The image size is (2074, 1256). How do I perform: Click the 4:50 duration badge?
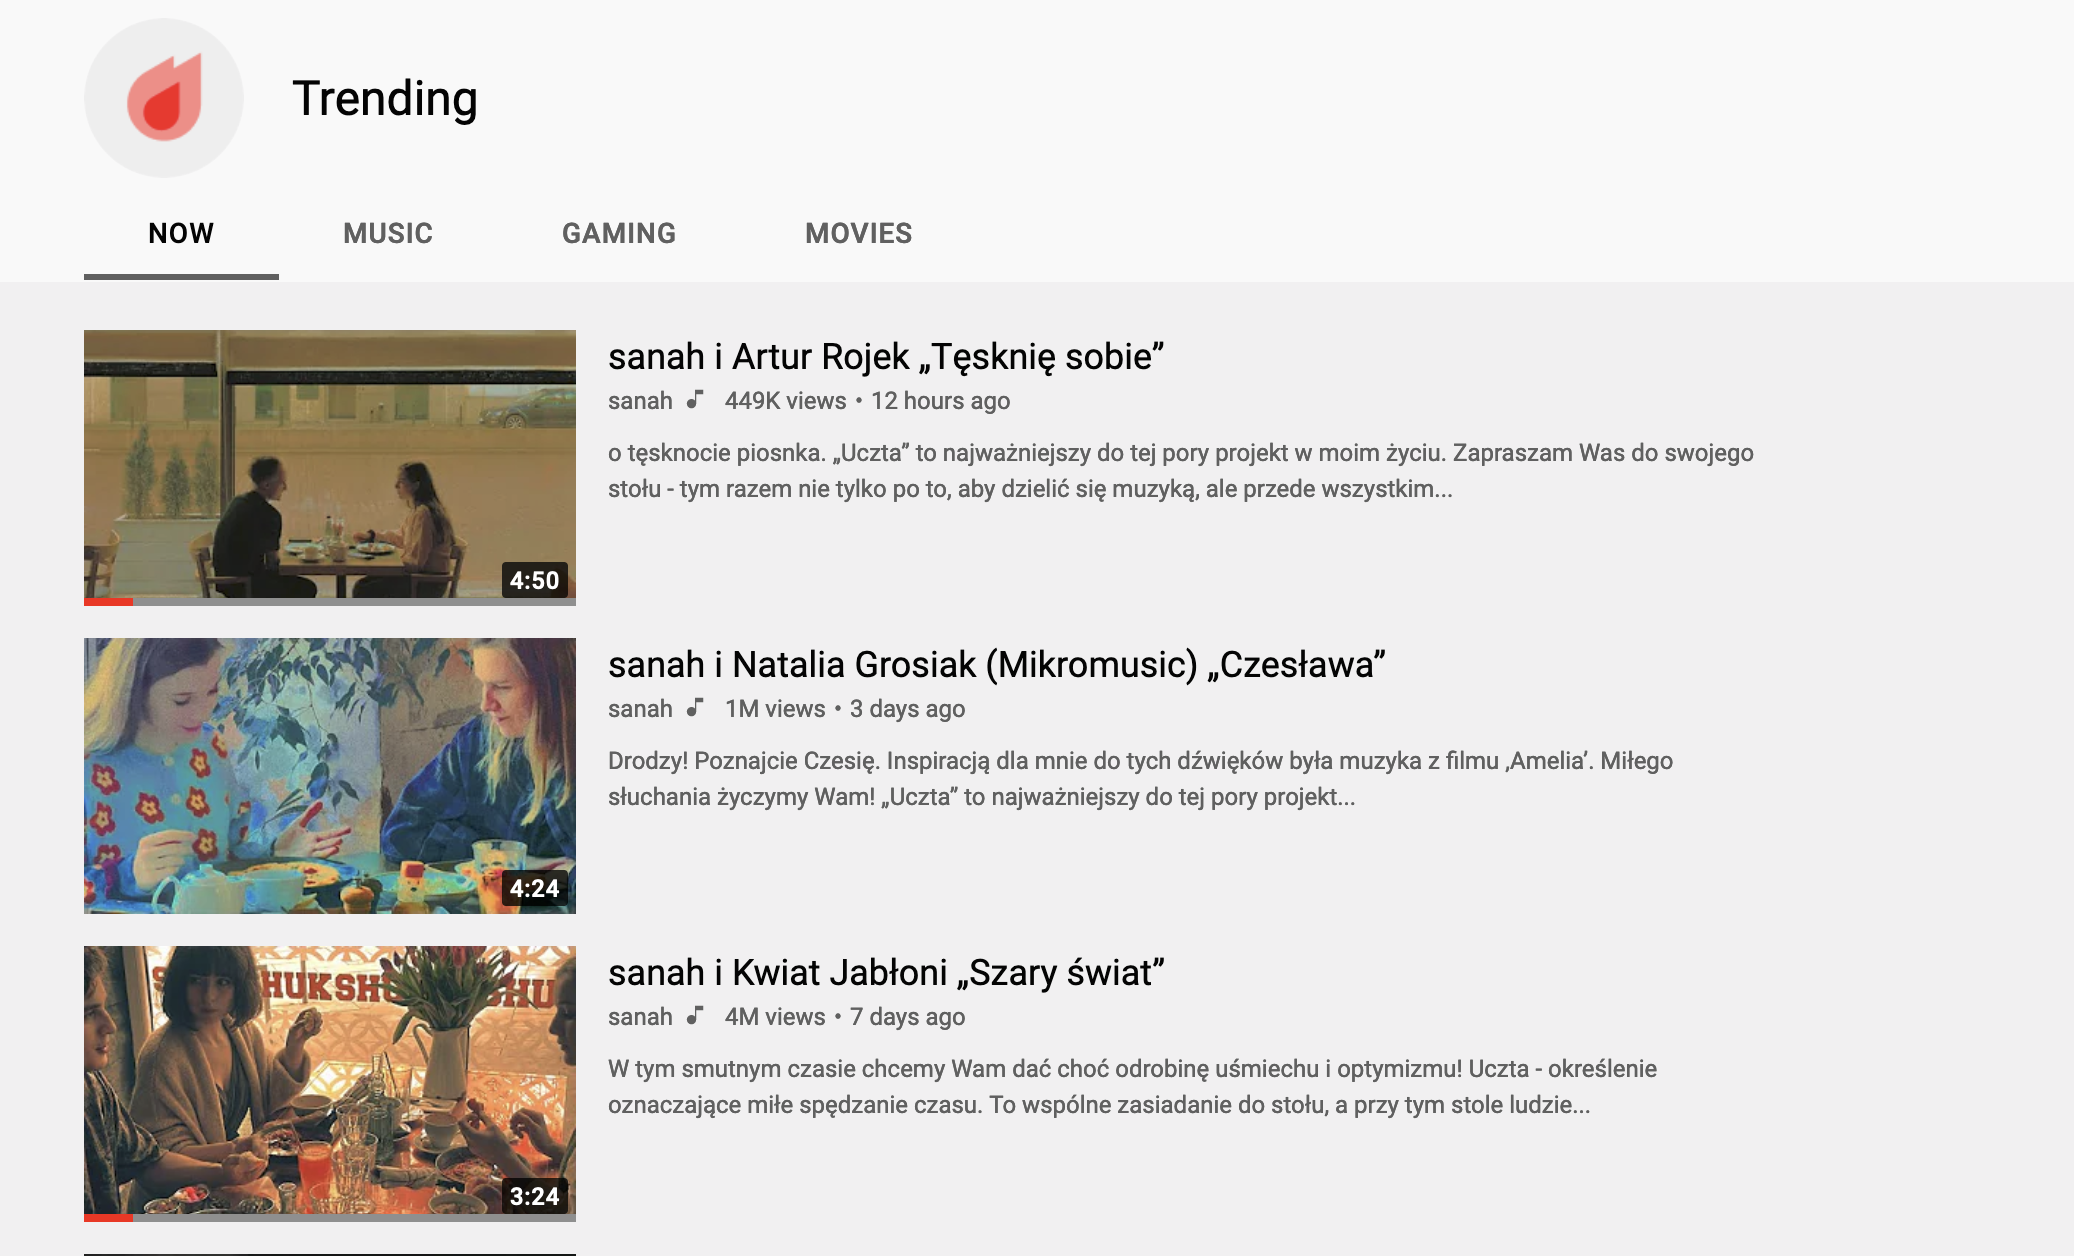(x=534, y=580)
